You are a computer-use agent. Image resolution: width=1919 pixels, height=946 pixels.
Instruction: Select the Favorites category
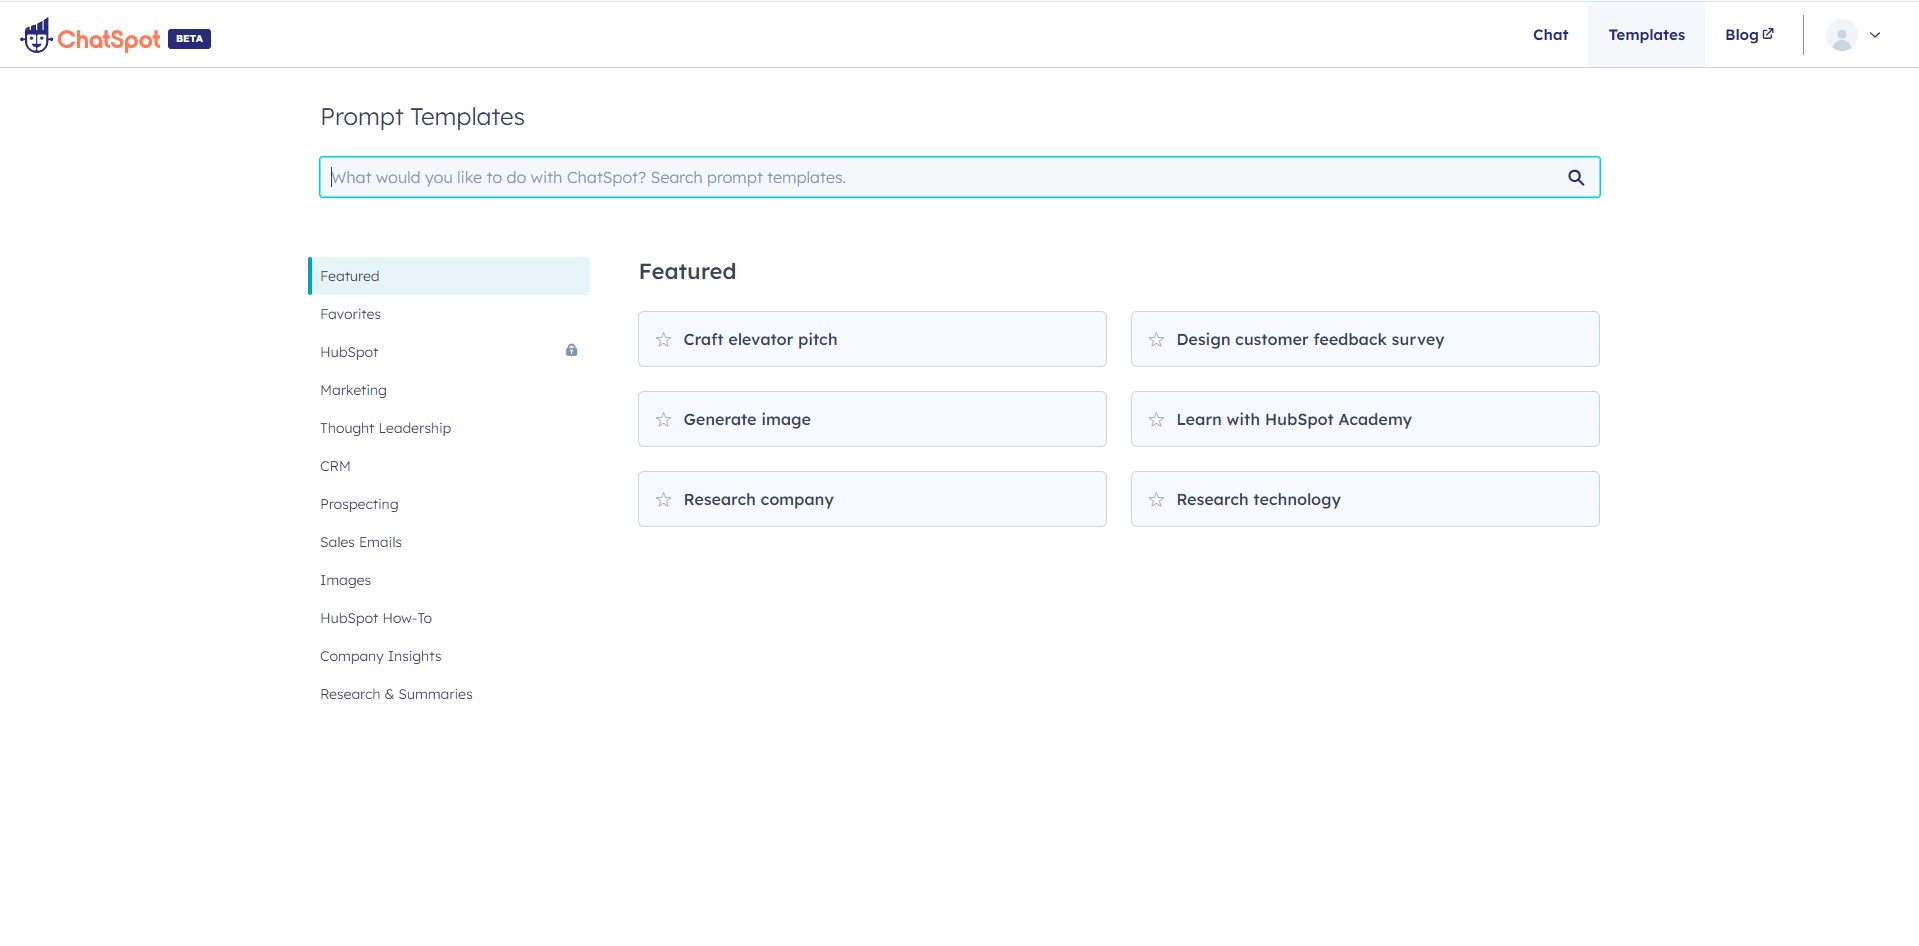click(449, 314)
